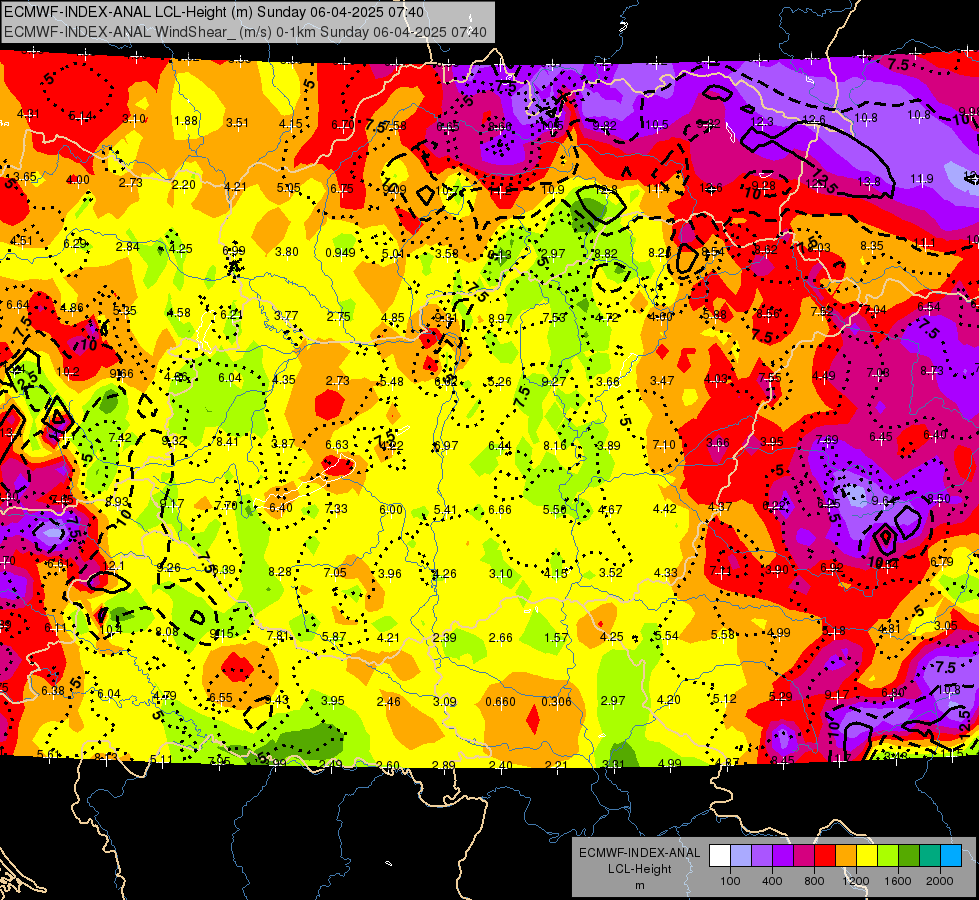Screen dimensions: 979x900
Task: Click the wind shear value 0.949
Action: point(340,253)
